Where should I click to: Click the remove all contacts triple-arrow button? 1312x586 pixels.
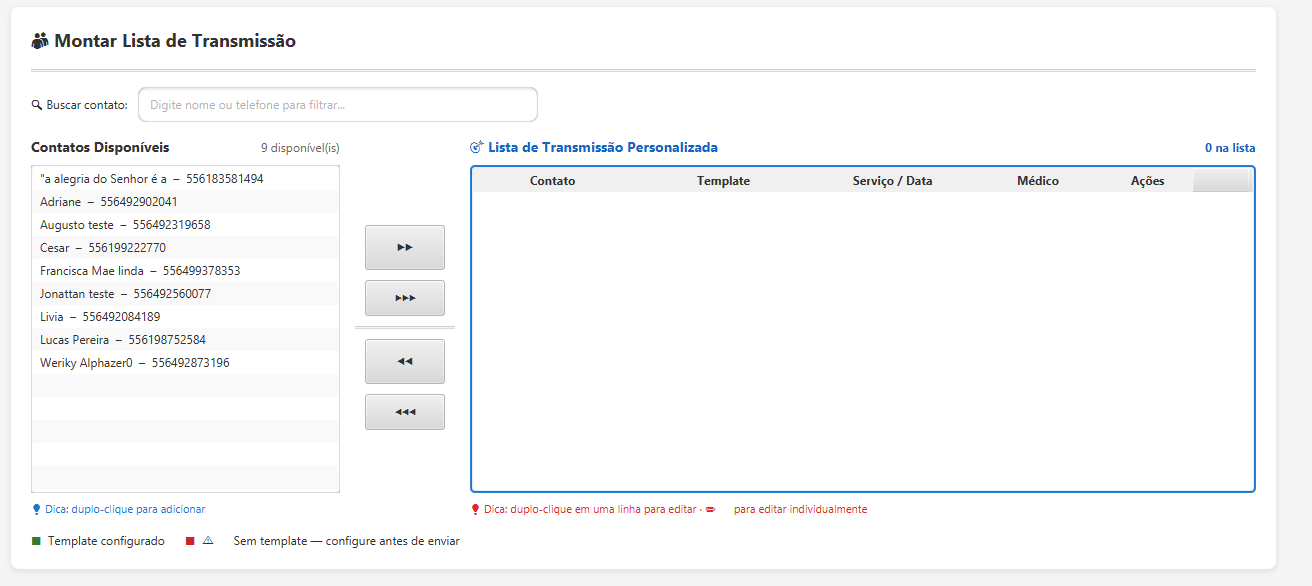tap(404, 412)
